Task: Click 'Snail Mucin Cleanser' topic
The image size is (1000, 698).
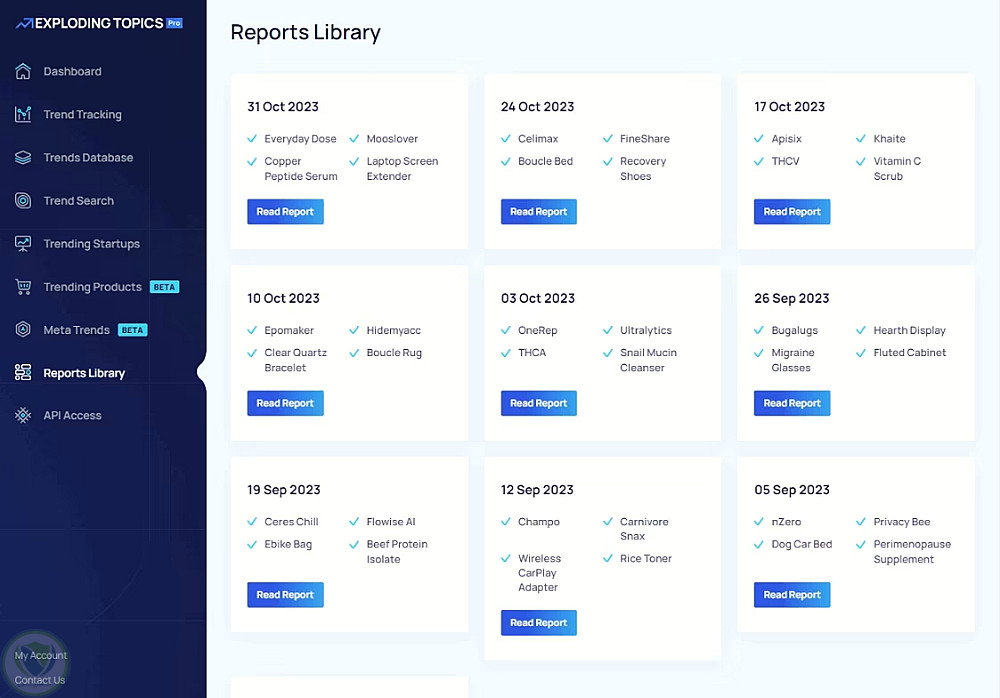Action: point(648,360)
